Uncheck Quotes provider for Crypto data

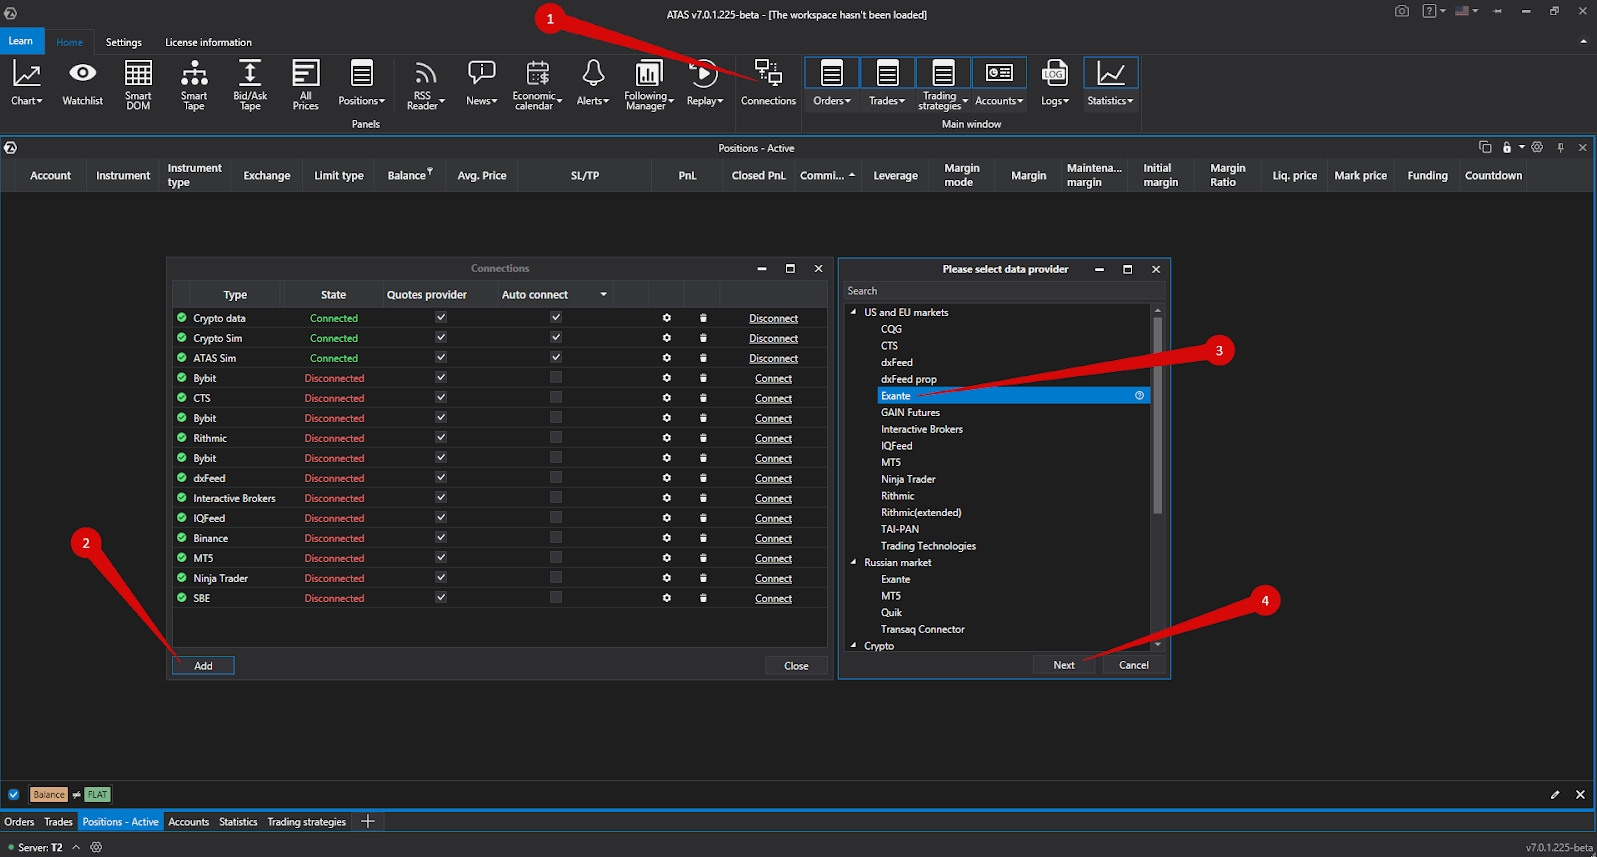[441, 318]
